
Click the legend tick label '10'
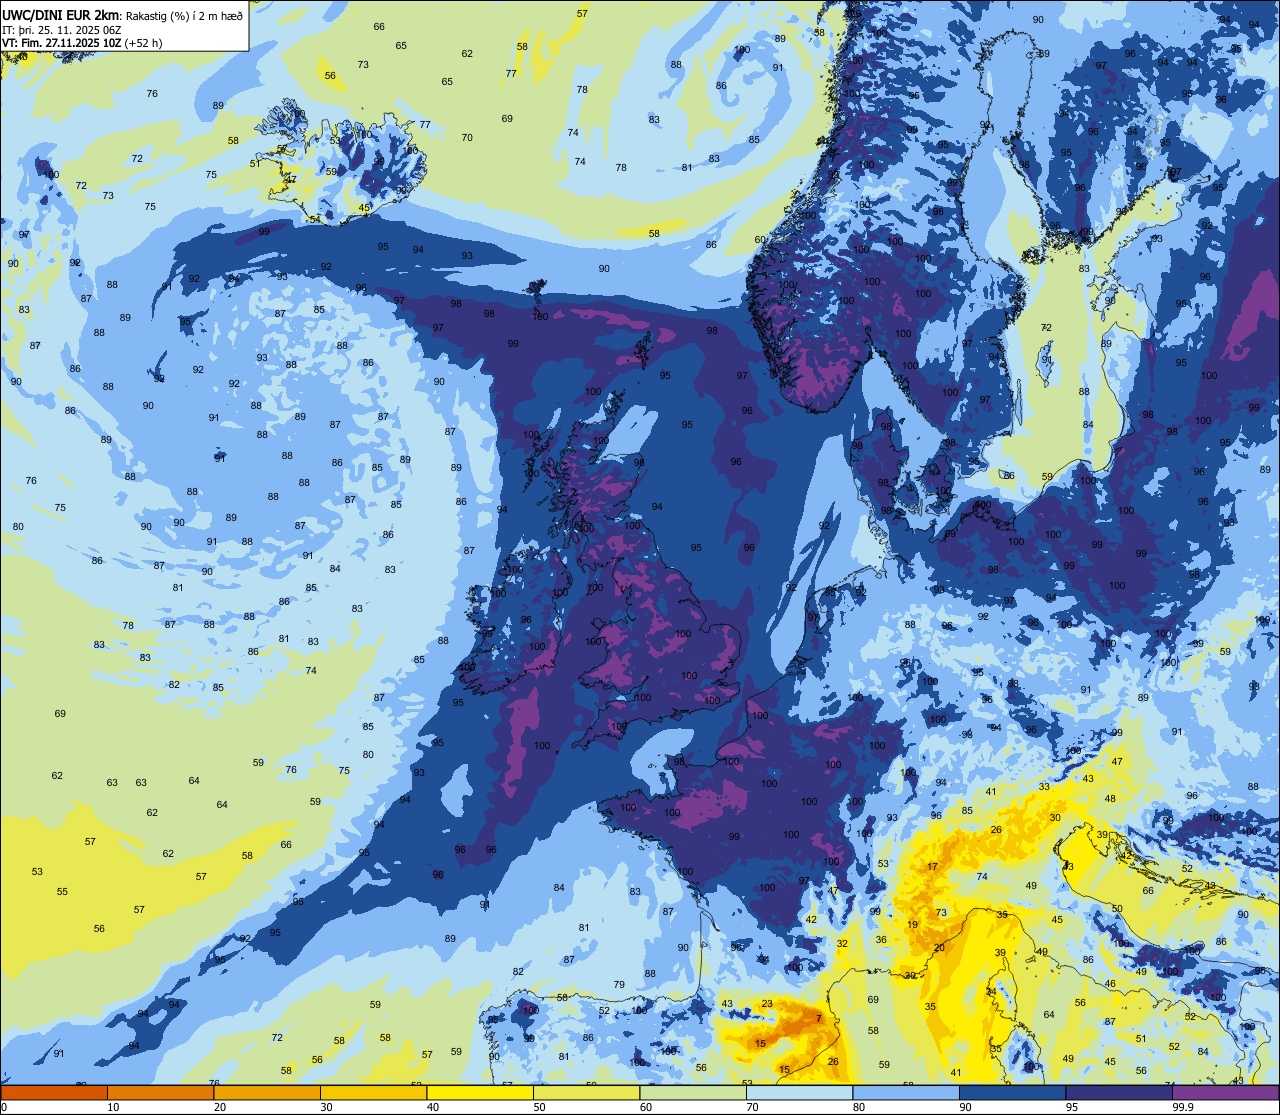click(x=113, y=1107)
